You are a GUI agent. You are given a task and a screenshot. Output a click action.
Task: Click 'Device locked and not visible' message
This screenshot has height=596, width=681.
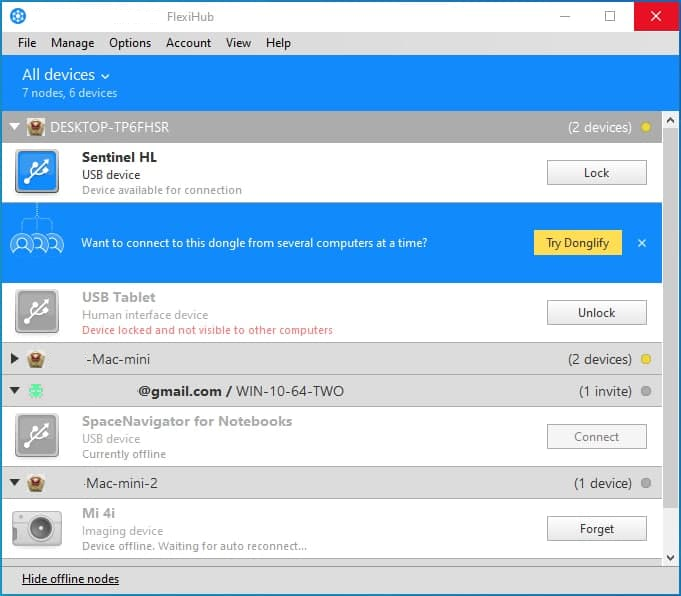coord(207,330)
